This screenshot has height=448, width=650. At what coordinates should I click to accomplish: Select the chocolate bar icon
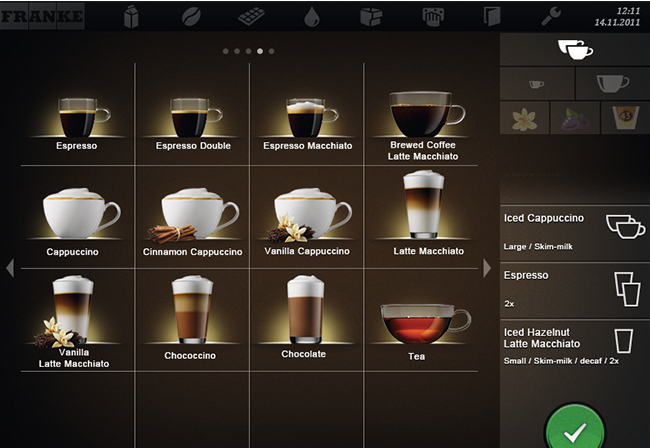[250, 16]
